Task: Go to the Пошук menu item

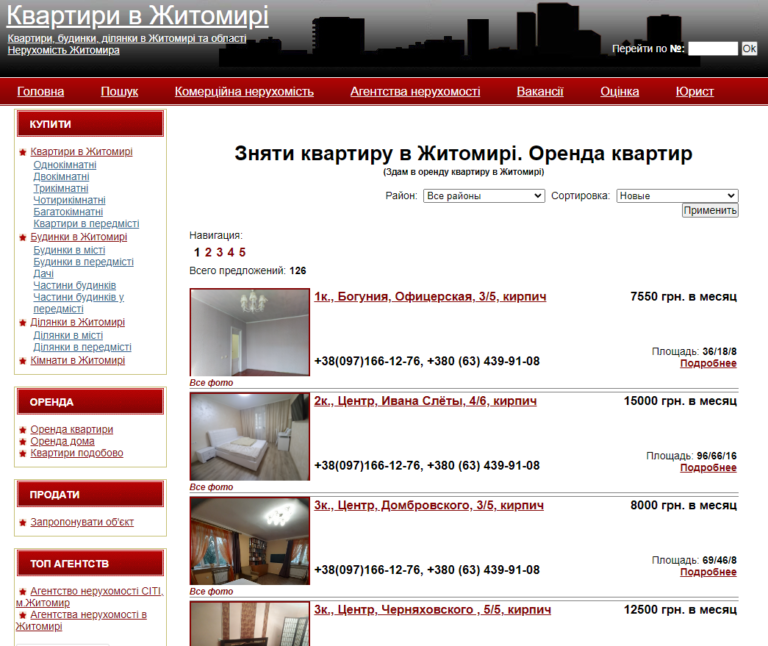Action: click(x=119, y=92)
